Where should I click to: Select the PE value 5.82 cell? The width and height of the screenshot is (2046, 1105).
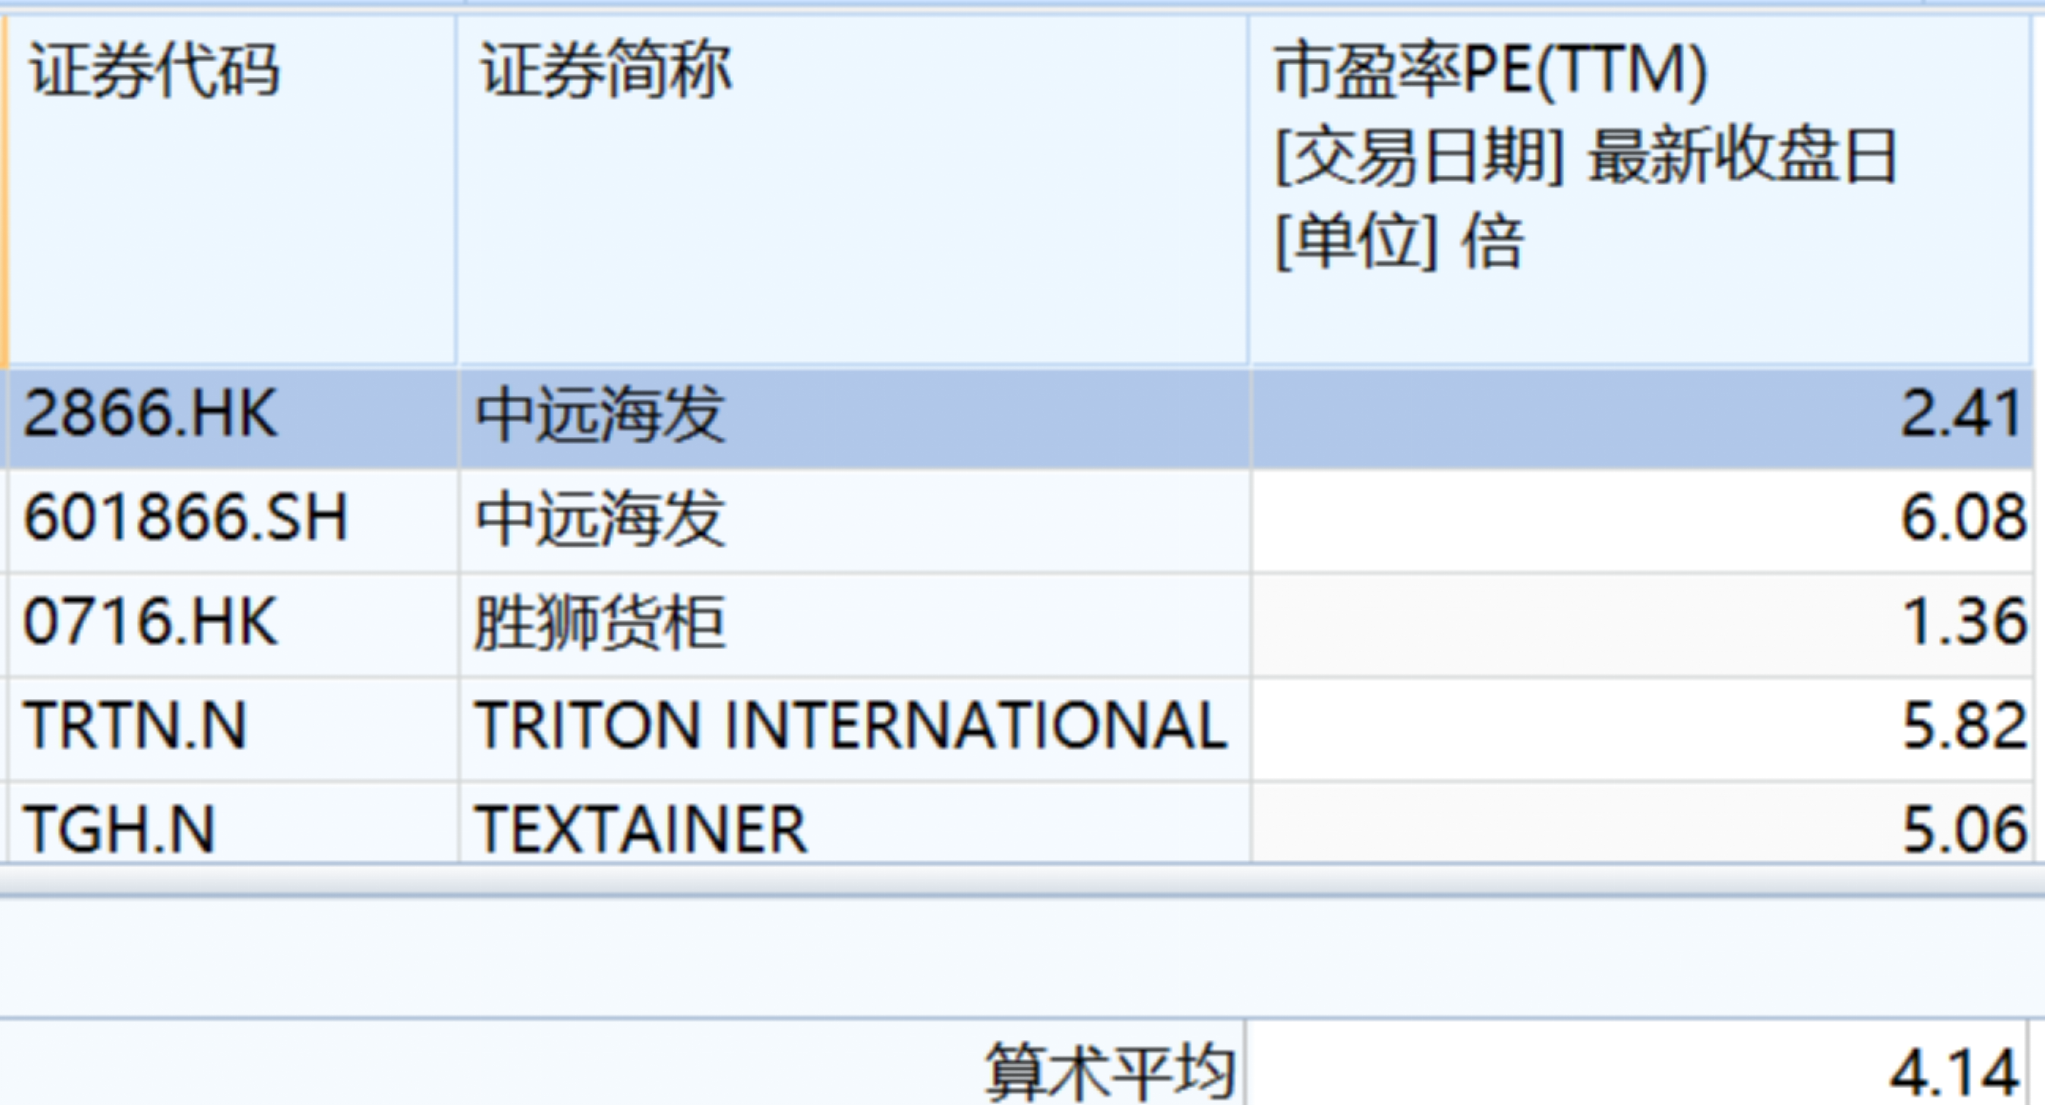click(x=1964, y=727)
